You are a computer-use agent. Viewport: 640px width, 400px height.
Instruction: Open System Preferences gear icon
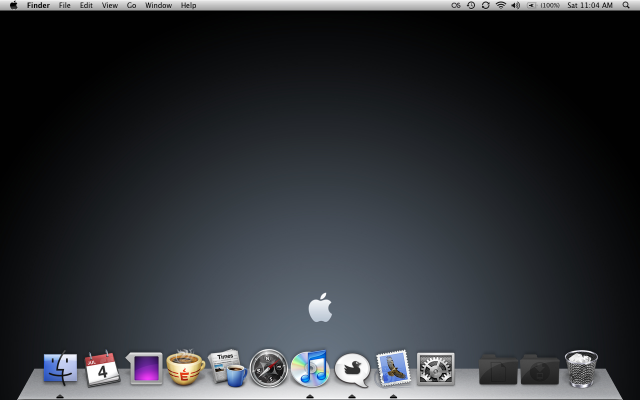[x=436, y=369]
